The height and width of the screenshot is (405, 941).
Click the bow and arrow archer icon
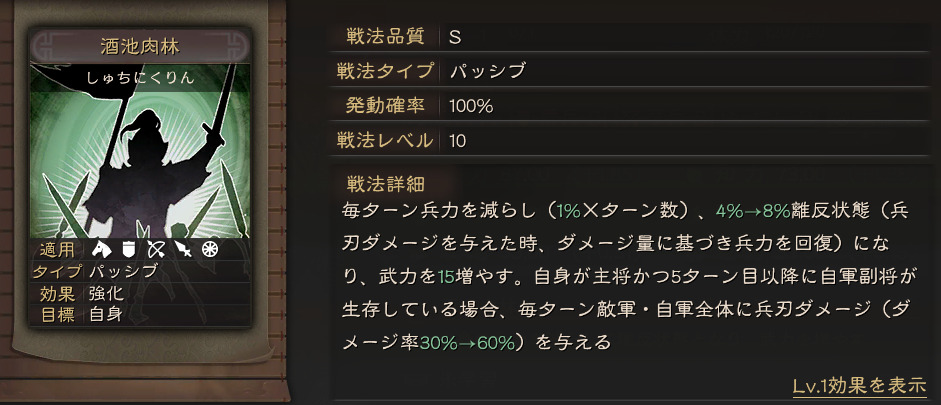coord(156,250)
